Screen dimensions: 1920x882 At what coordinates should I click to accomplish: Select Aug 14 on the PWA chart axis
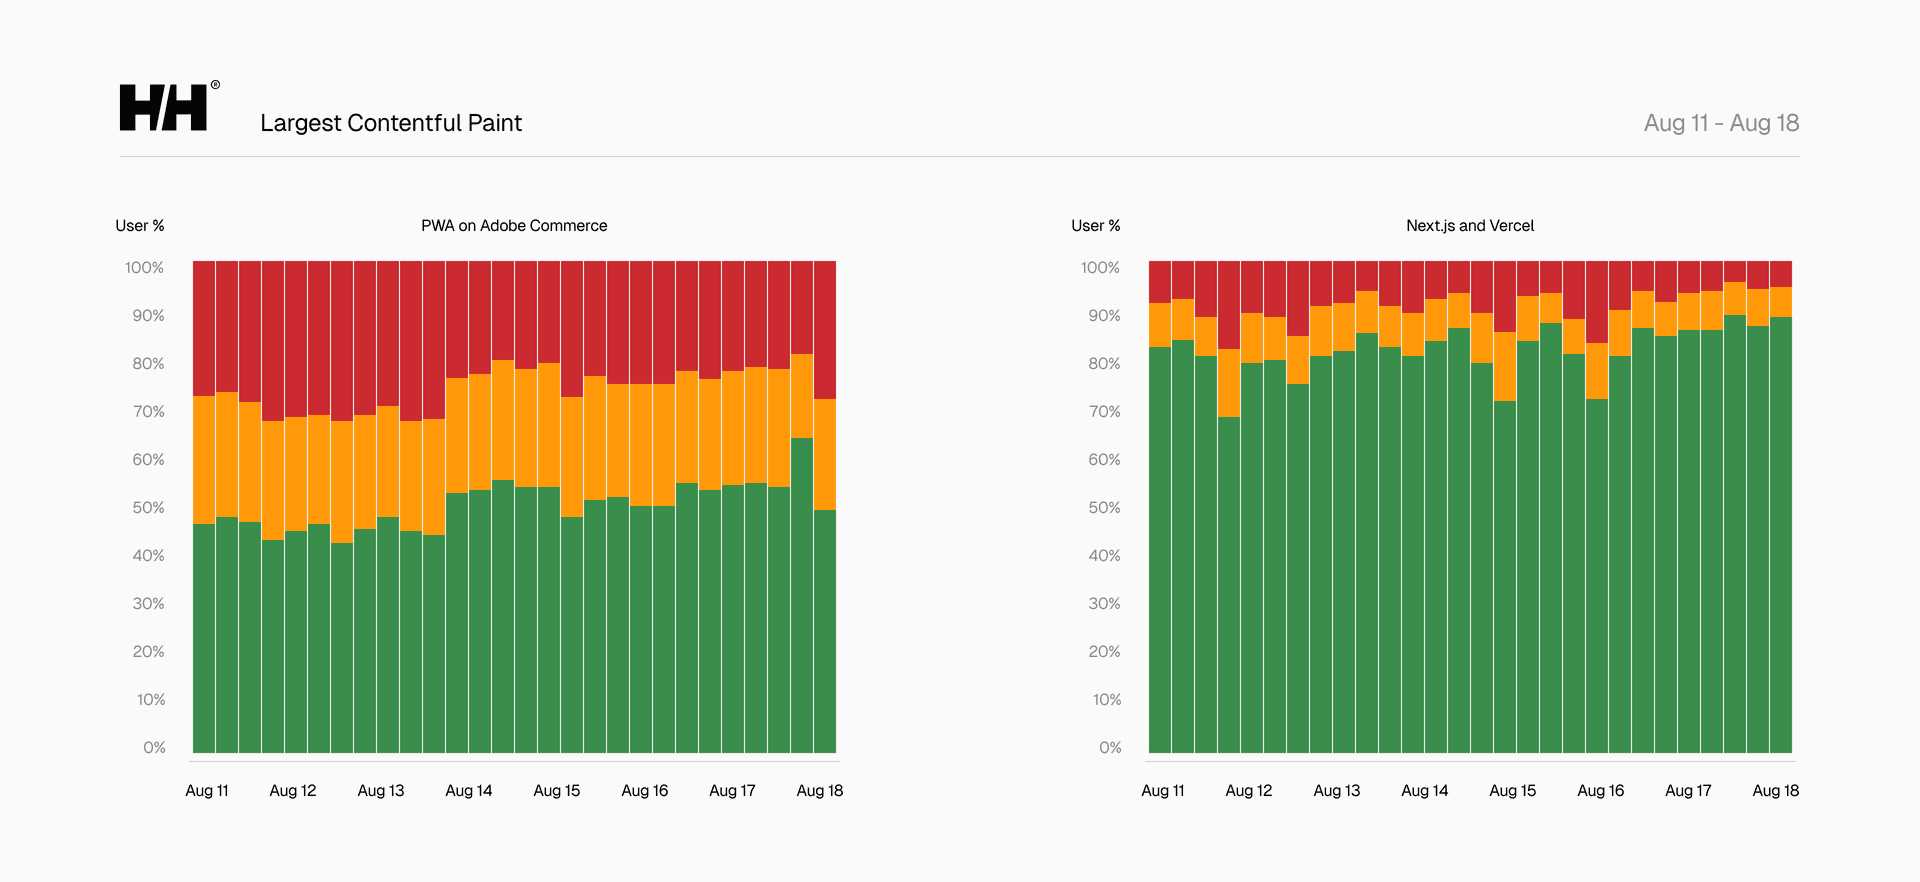(469, 791)
